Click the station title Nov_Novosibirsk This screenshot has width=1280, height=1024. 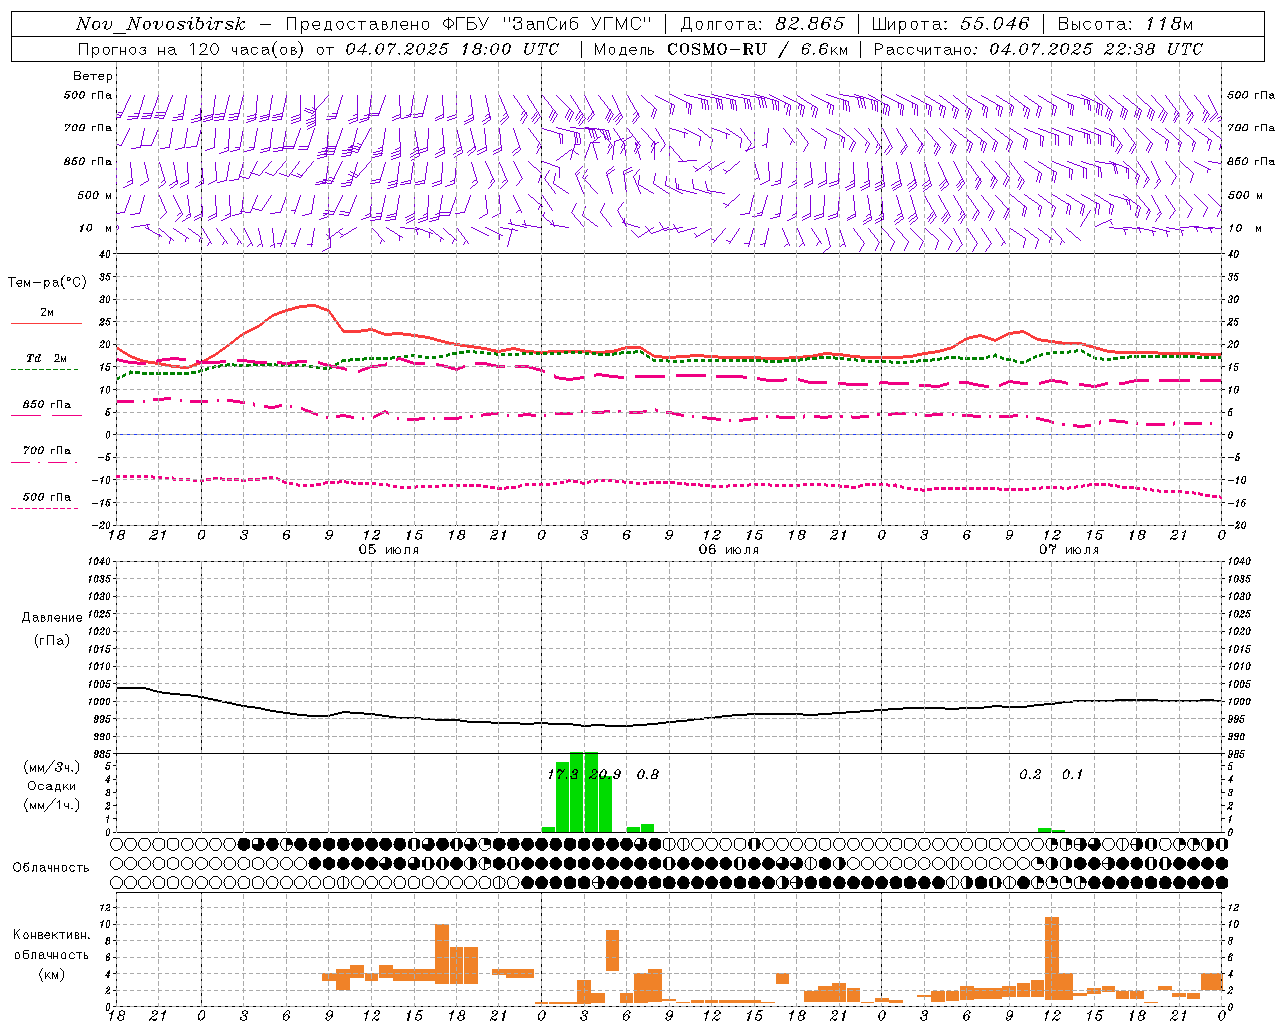pos(161,24)
